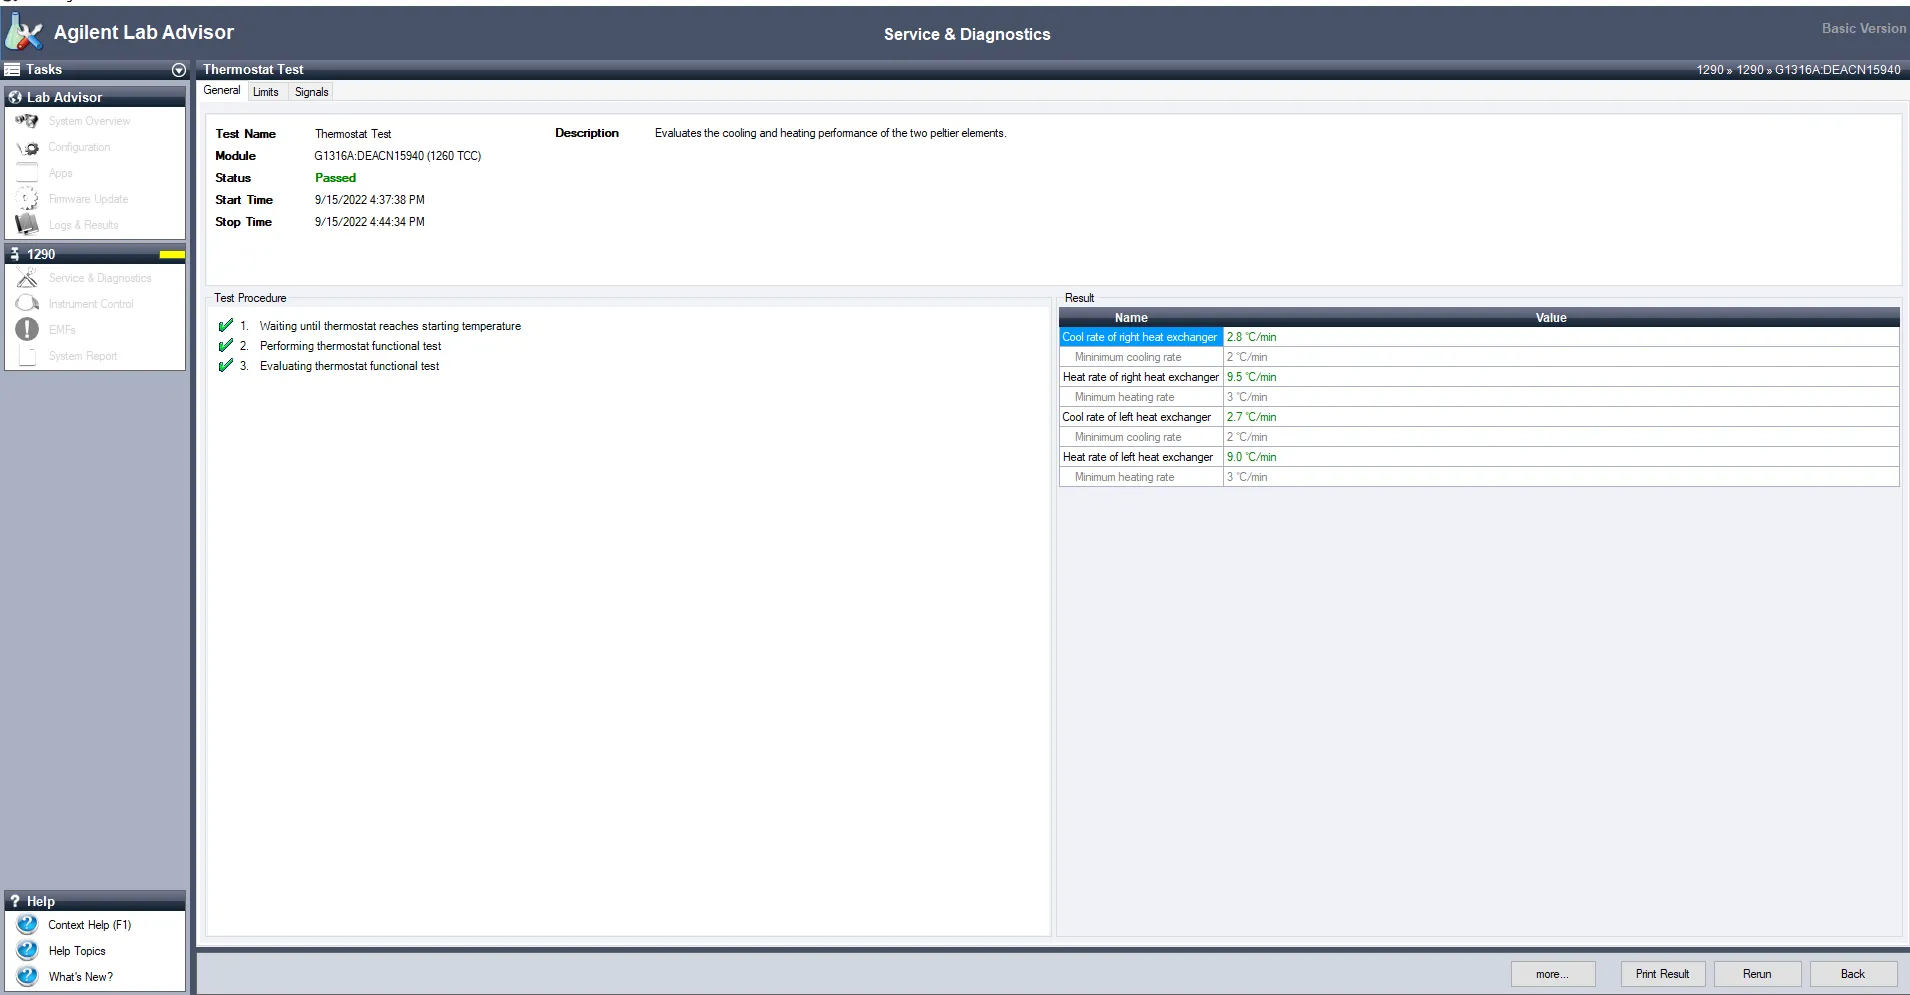
Task: Click the Help Topics question icon
Action: pos(28,951)
